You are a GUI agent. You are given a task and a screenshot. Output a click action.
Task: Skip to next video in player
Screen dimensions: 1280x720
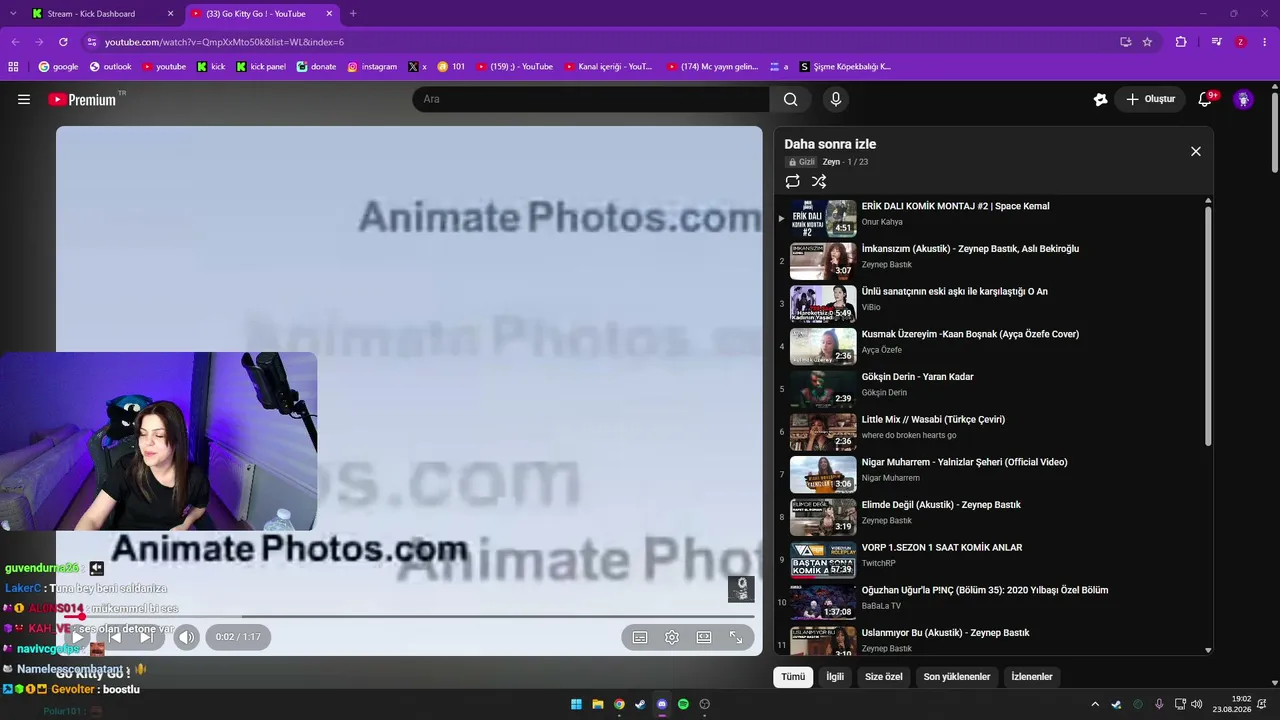point(146,637)
